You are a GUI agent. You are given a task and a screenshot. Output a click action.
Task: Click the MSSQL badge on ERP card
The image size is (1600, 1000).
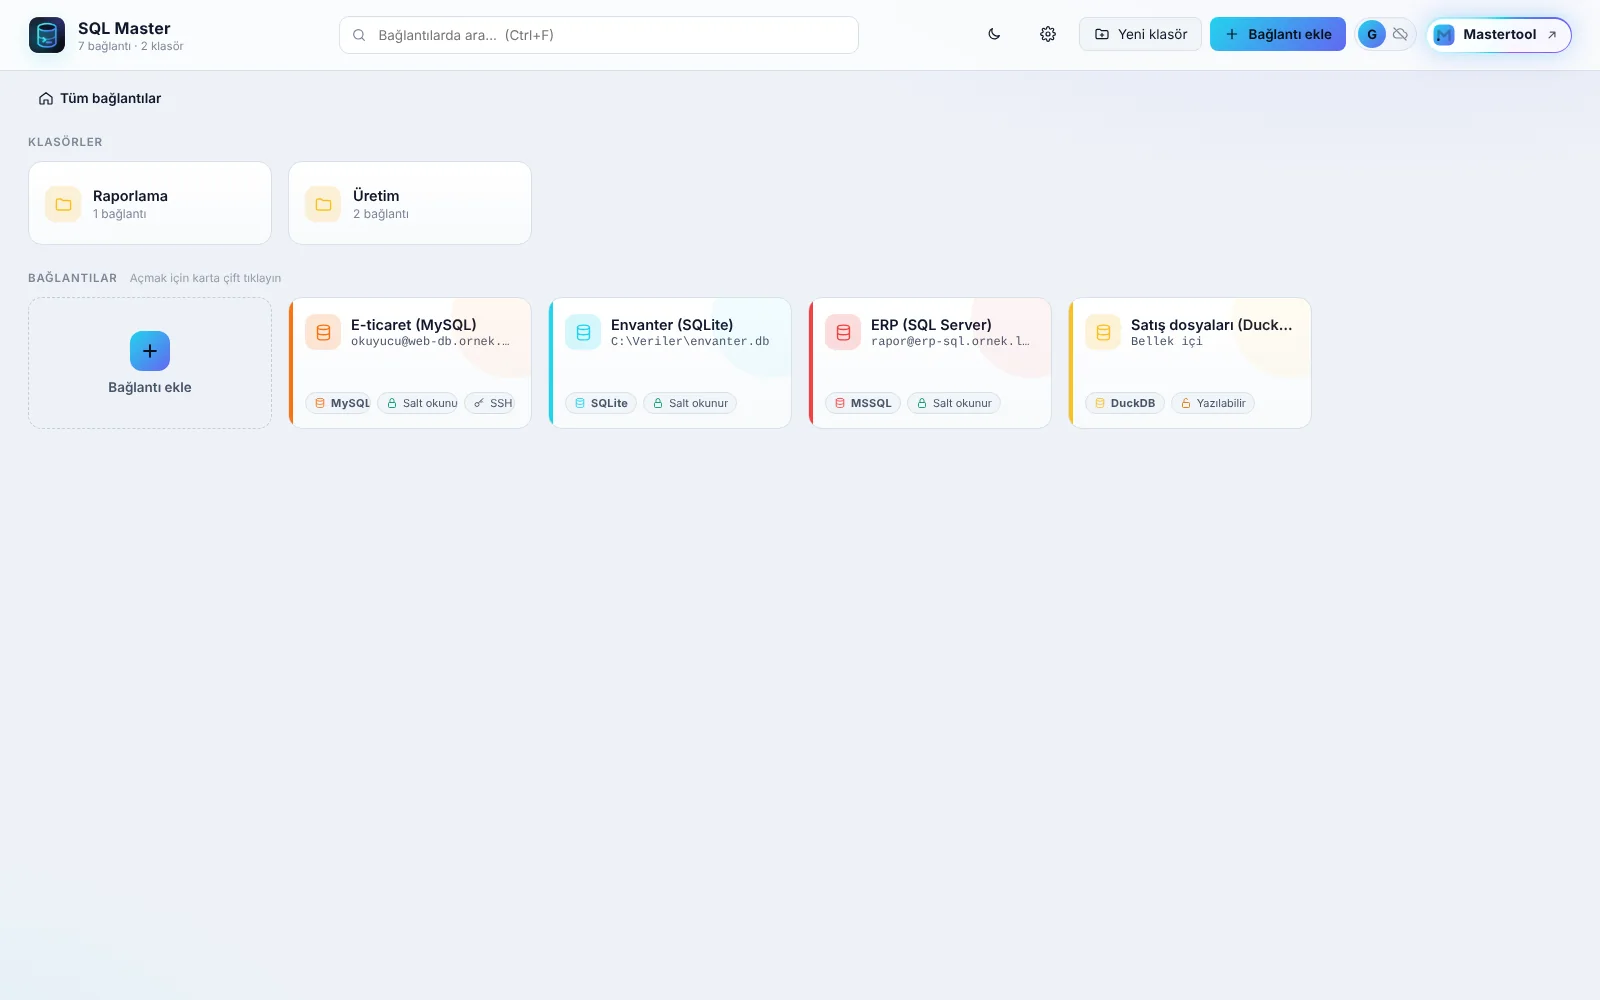[863, 403]
